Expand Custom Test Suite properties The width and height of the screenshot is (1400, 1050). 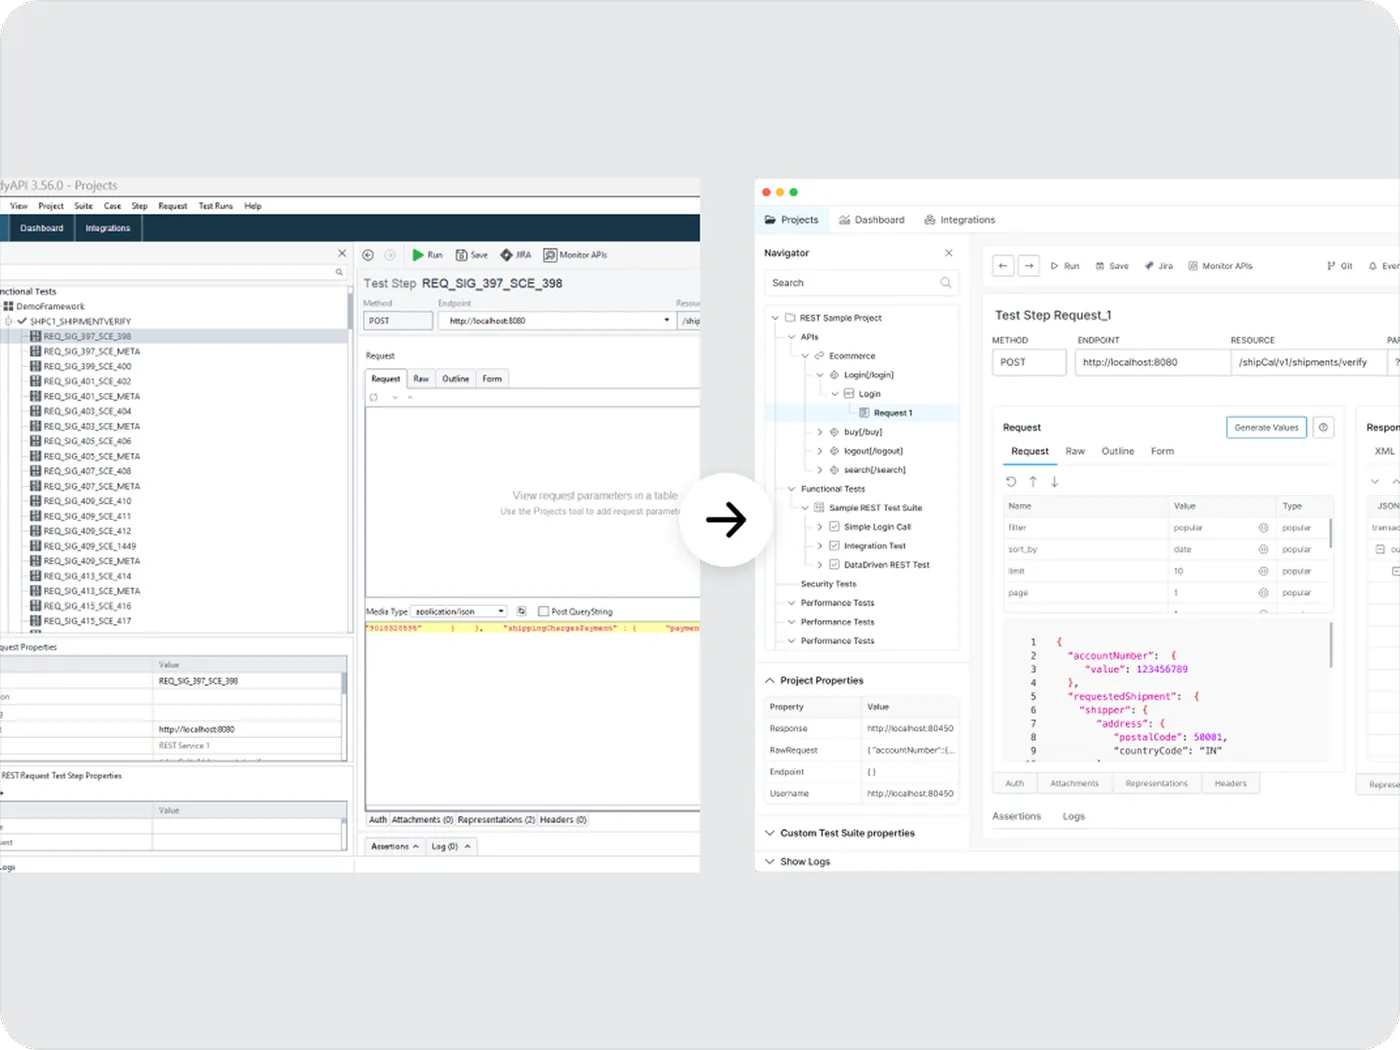(x=770, y=833)
